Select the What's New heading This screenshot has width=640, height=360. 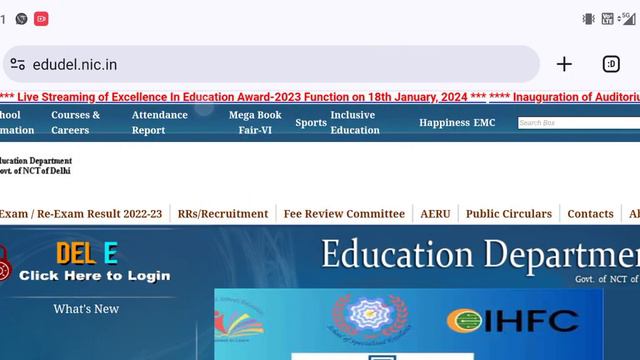pos(86,309)
